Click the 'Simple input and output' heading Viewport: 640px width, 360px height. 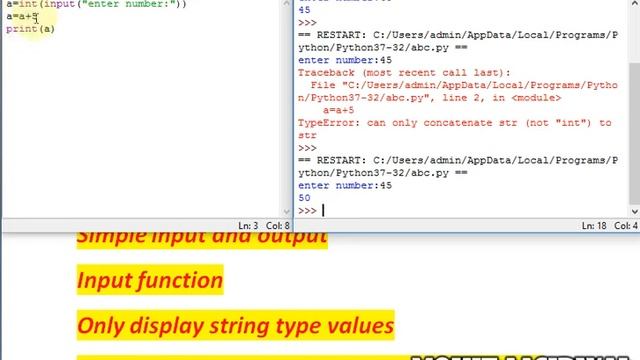click(x=202, y=239)
